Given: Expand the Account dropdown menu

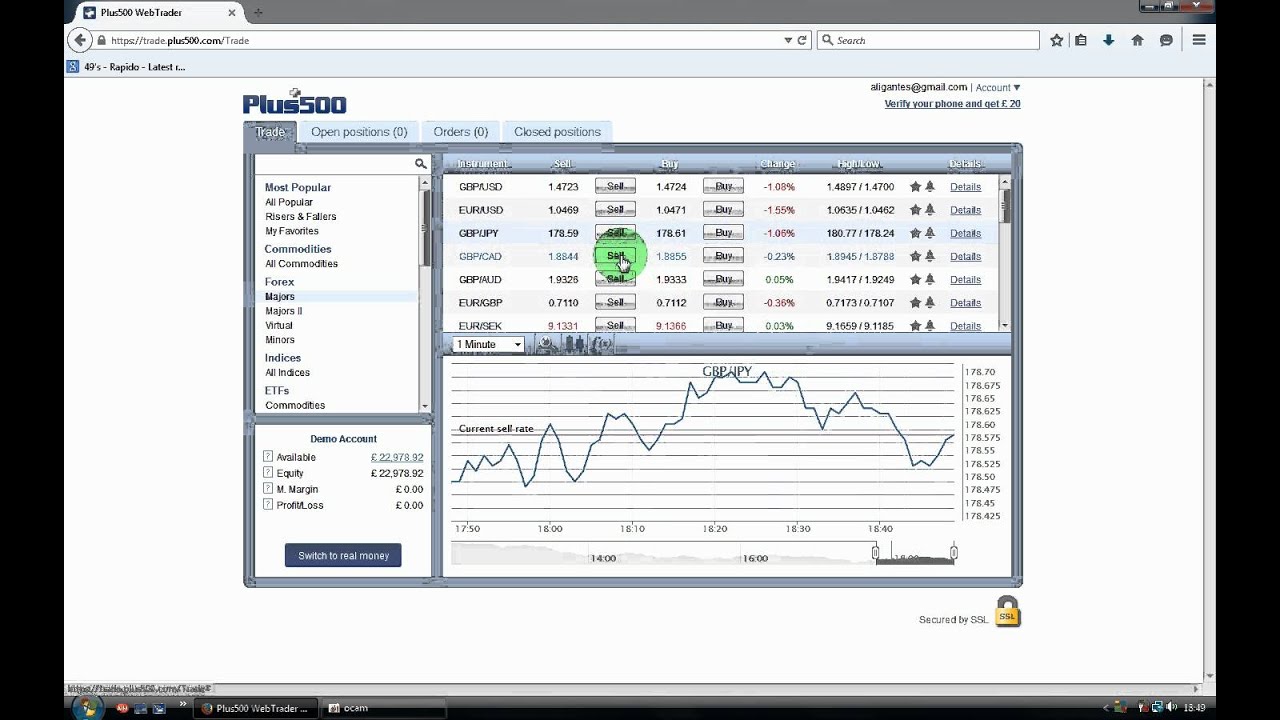Looking at the screenshot, I should (x=998, y=88).
